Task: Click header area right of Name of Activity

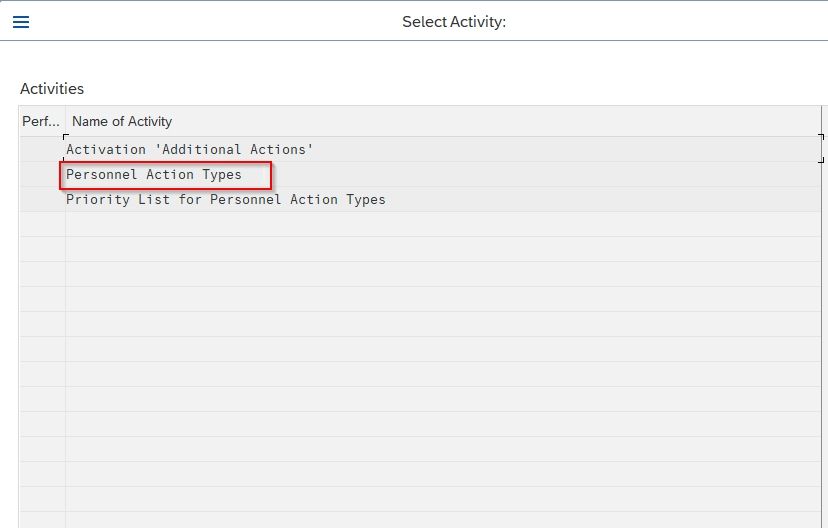Action: click(x=496, y=121)
